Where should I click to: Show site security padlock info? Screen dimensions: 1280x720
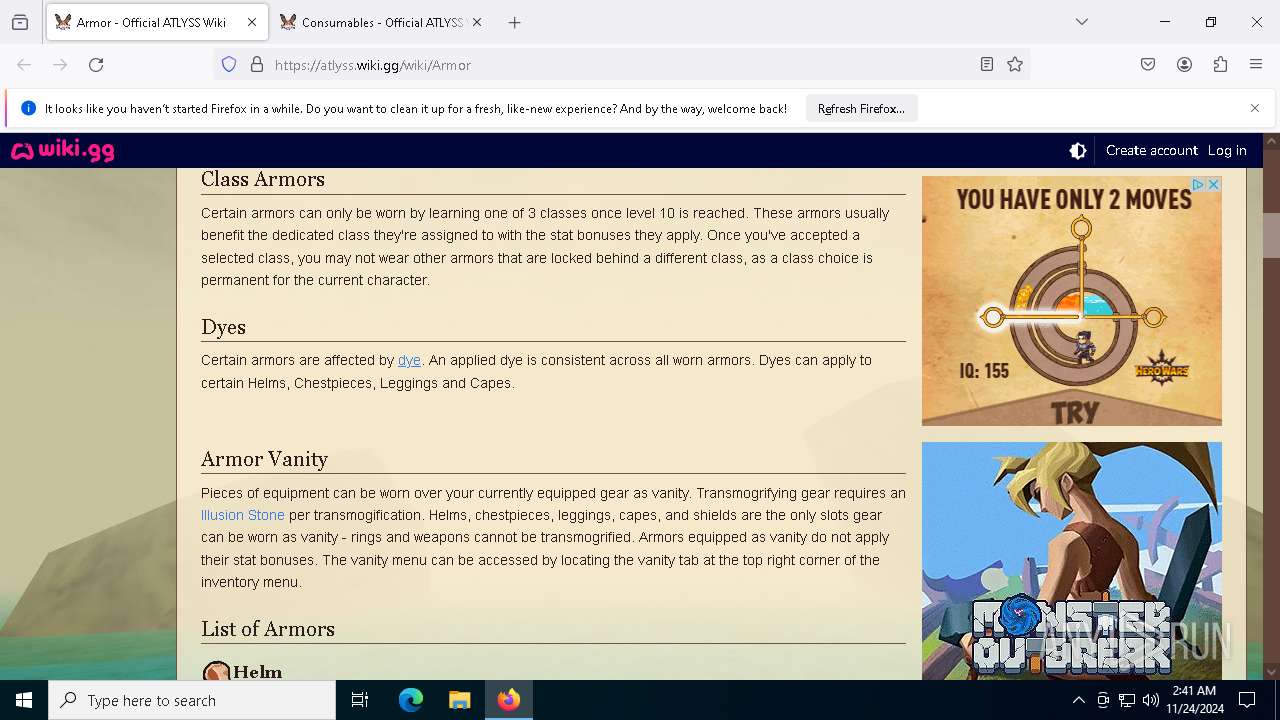(257, 65)
